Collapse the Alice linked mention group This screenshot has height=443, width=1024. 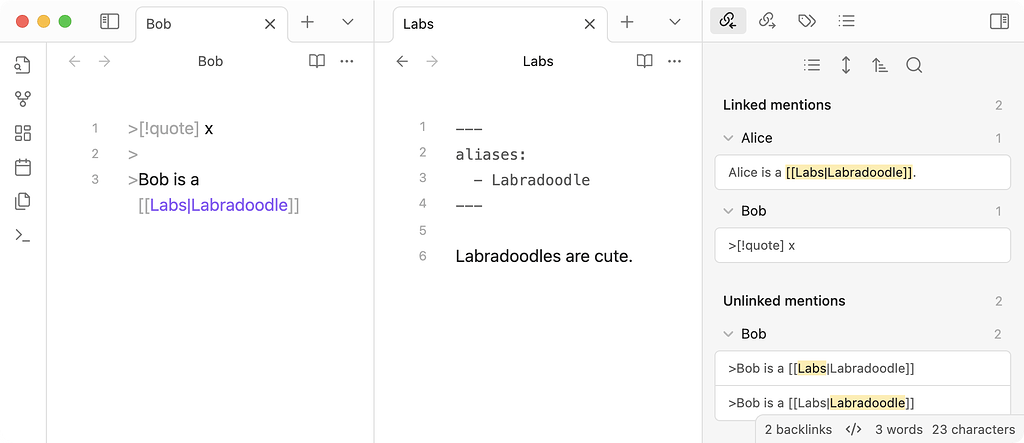[728, 138]
